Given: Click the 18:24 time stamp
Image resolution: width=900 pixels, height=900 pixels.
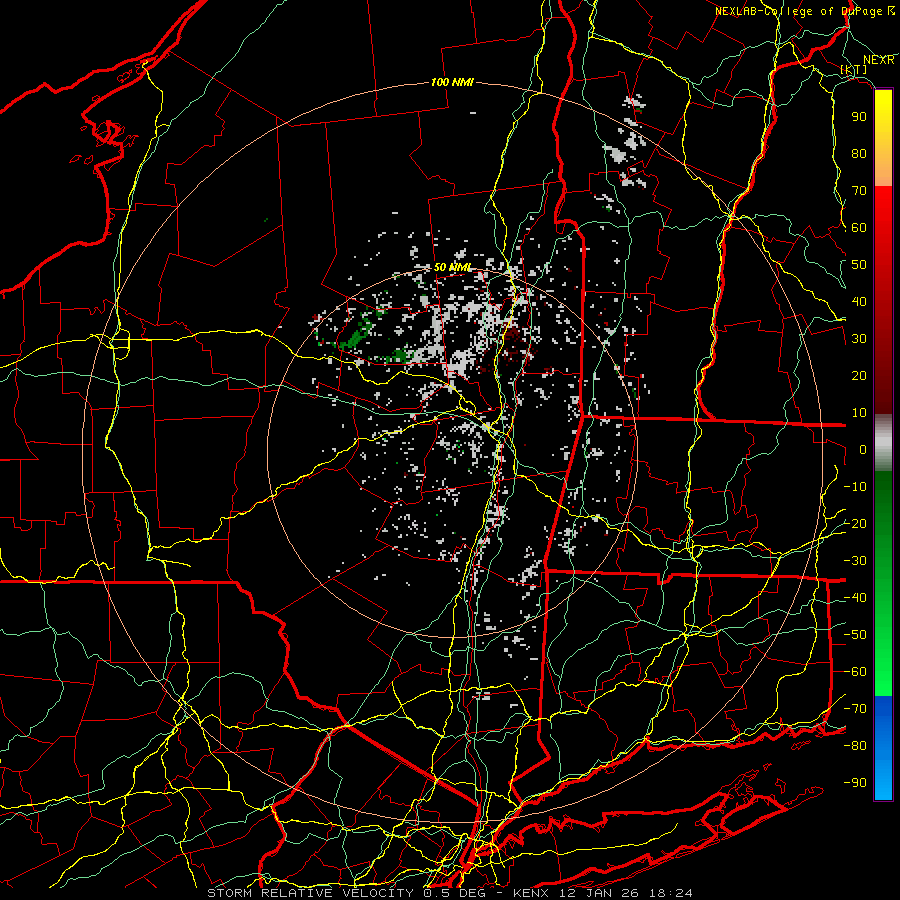Looking at the screenshot, I should (x=670, y=893).
